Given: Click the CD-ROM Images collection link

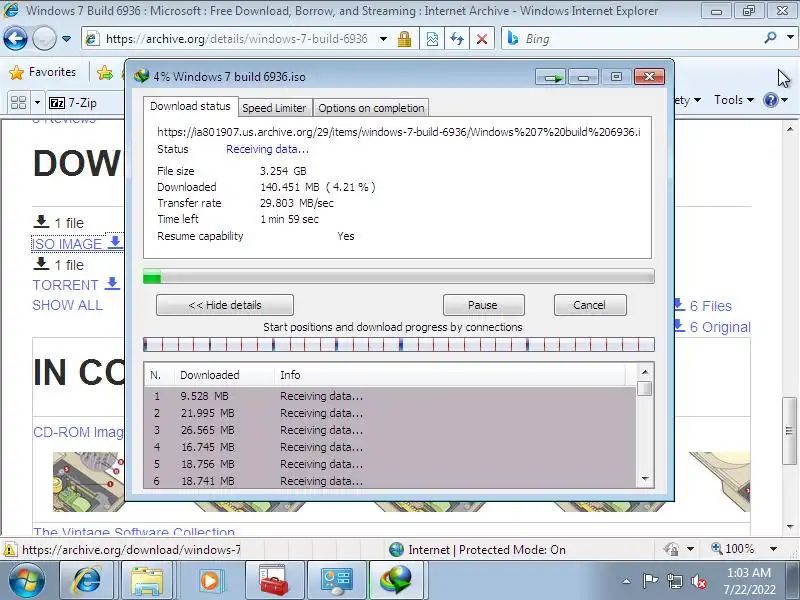Looking at the screenshot, I should click(78, 432).
